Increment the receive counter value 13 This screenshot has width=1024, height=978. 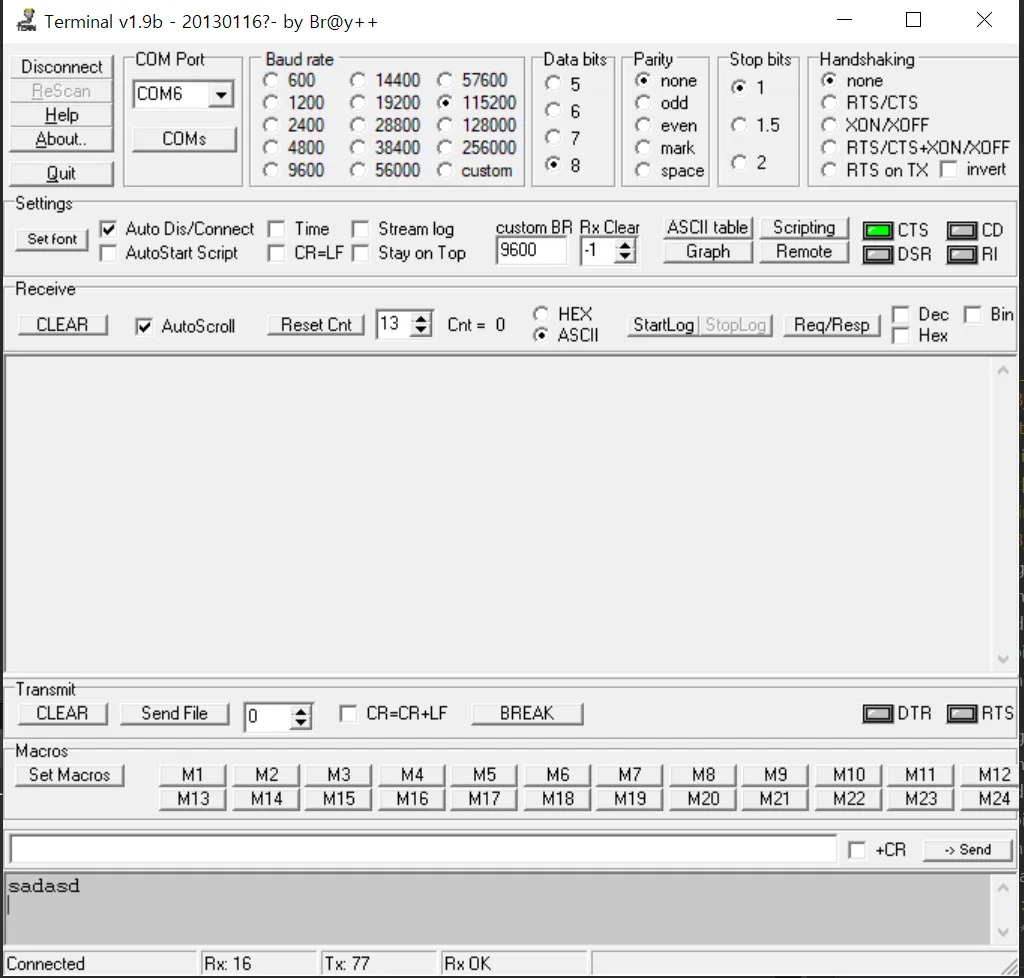pyautogui.click(x=421, y=319)
